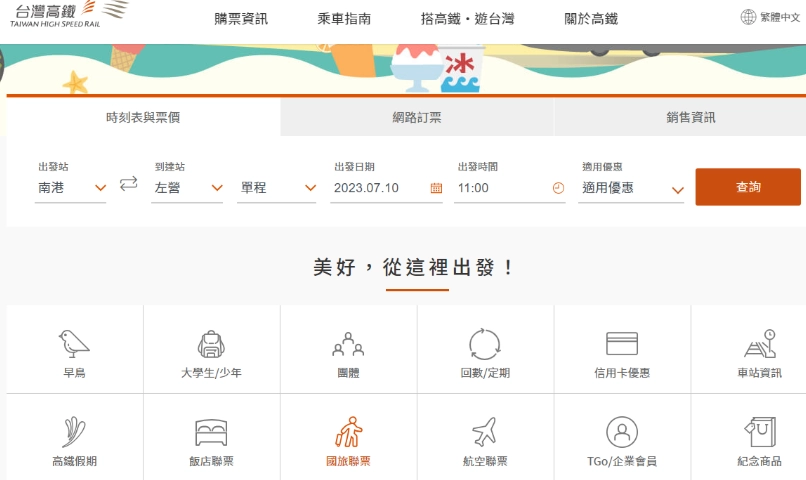Expand the 出發站 南港 dropdown
The width and height of the screenshot is (806, 480).
pyautogui.click(x=70, y=188)
